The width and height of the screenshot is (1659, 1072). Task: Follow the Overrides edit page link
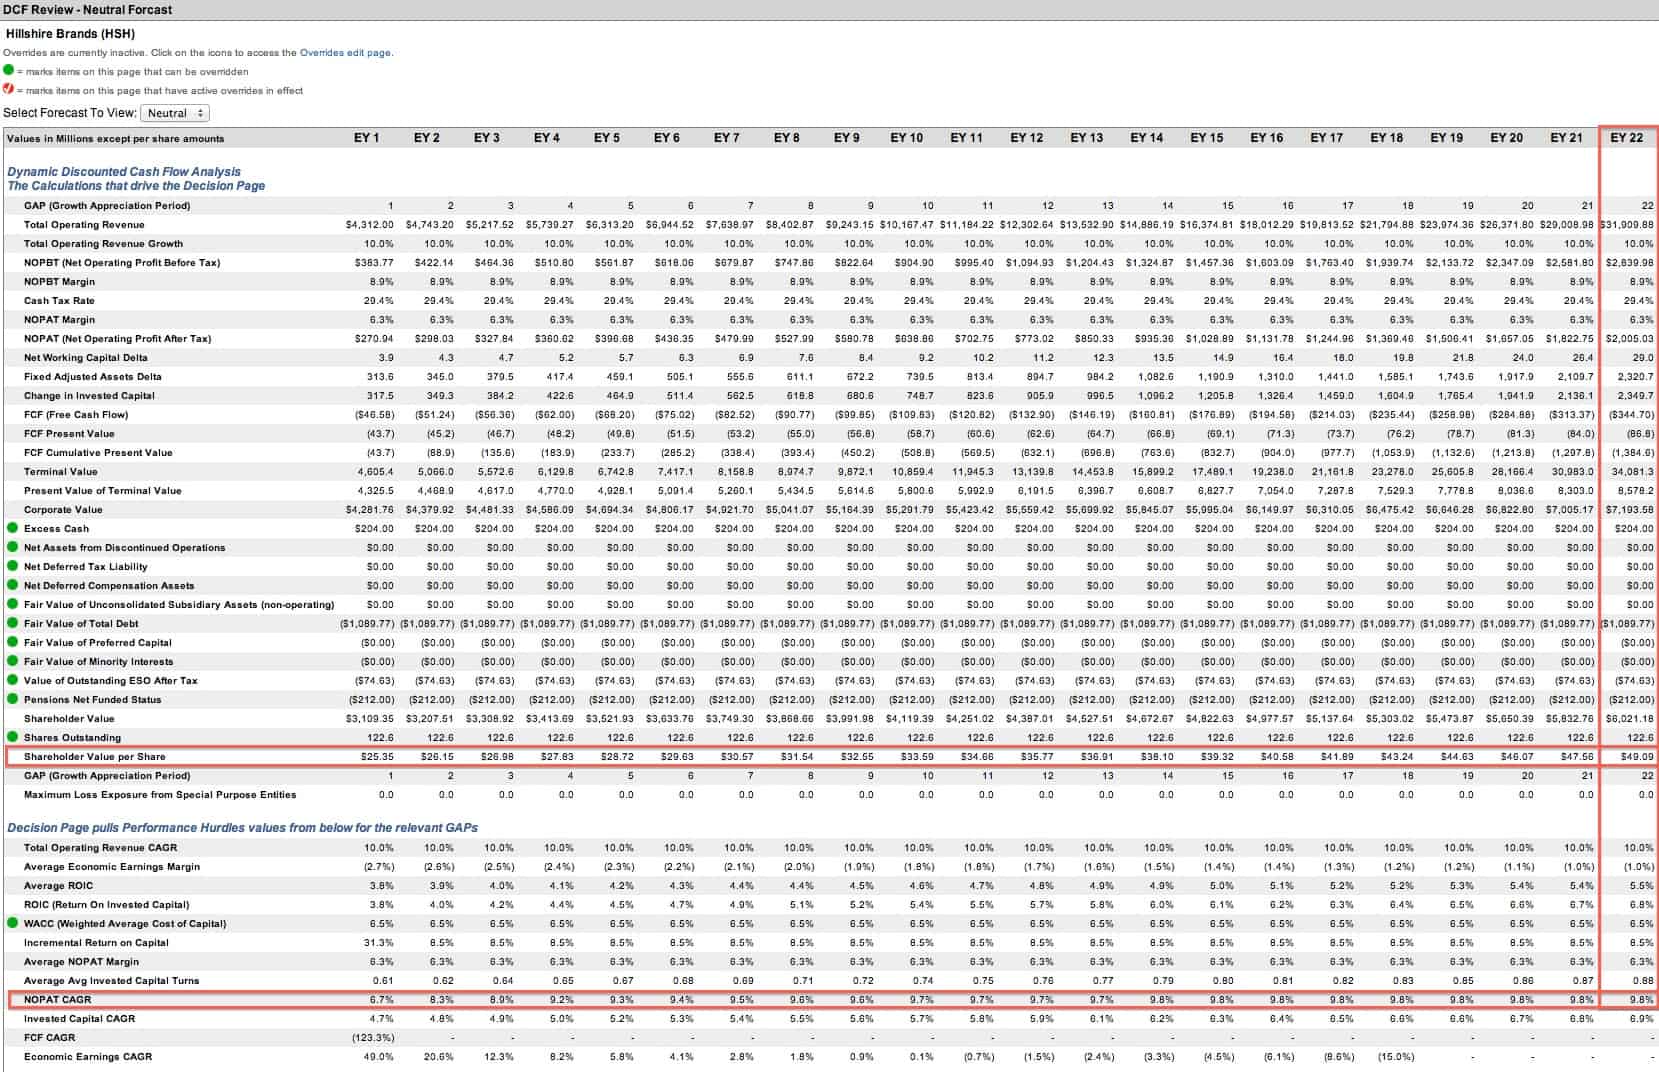point(345,53)
